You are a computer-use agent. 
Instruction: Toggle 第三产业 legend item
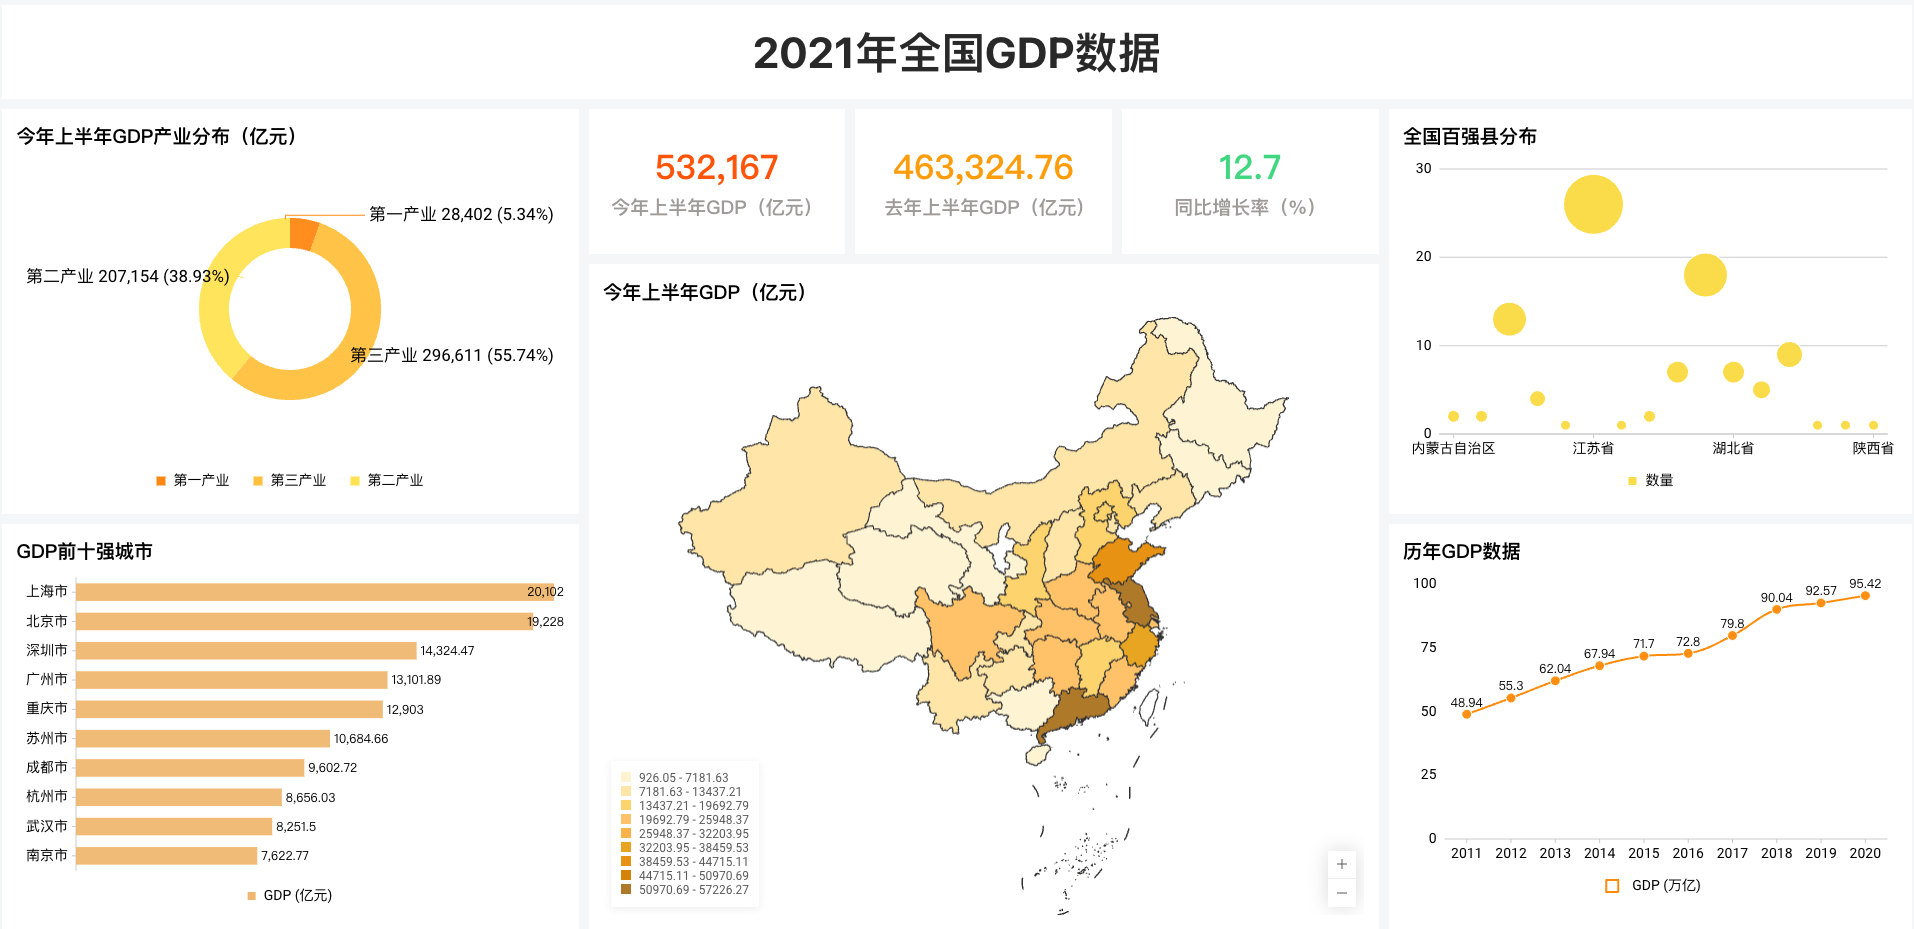289,480
